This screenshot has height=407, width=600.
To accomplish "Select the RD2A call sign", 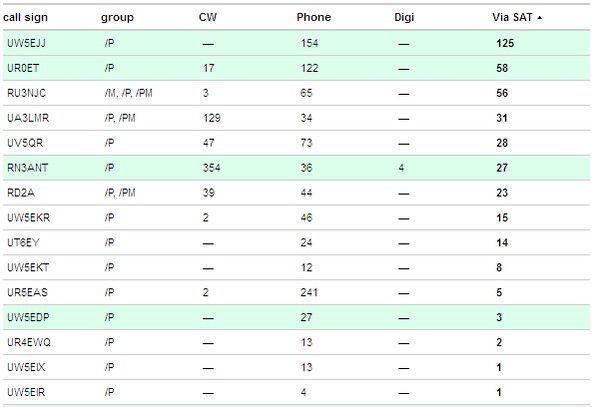I will 21,193.
